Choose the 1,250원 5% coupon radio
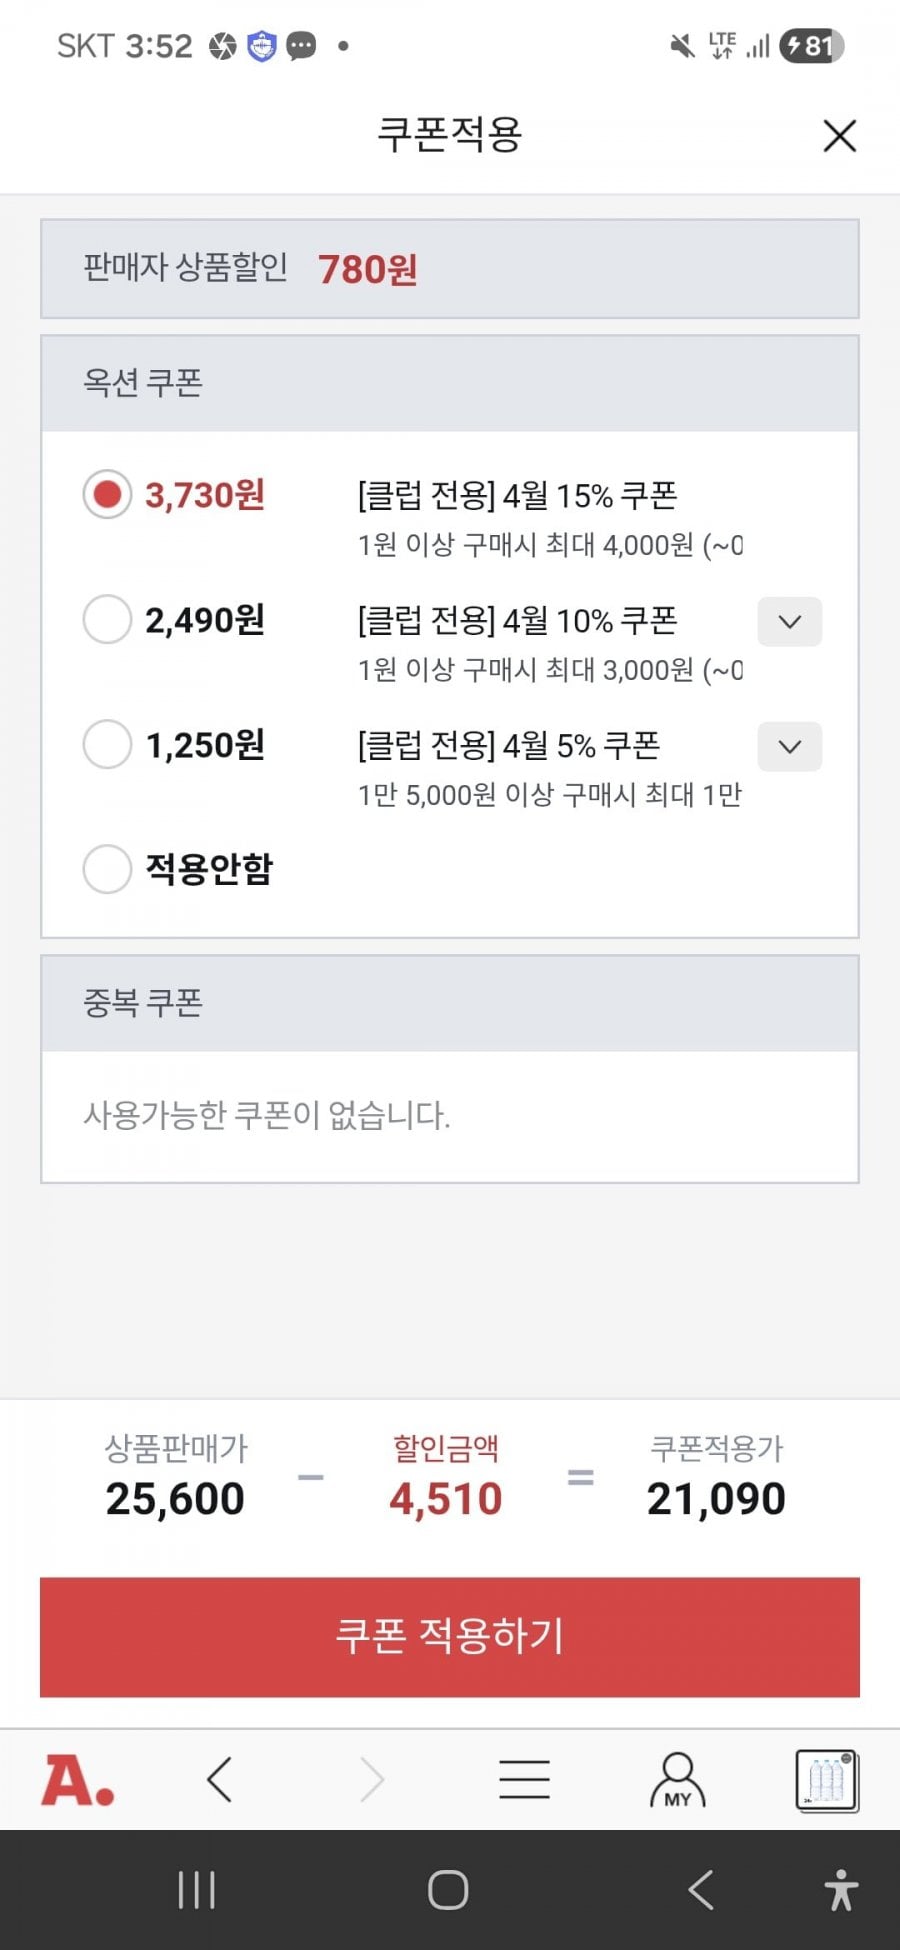 click(x=107, y=745)
